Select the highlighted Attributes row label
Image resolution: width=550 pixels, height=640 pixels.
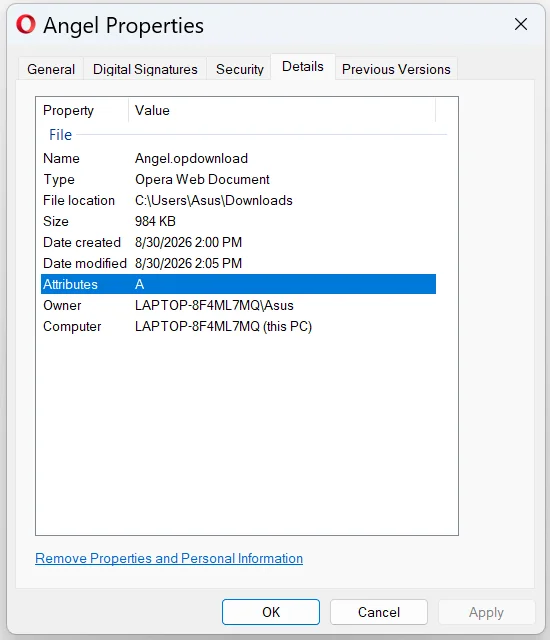[x=70, y=284]
